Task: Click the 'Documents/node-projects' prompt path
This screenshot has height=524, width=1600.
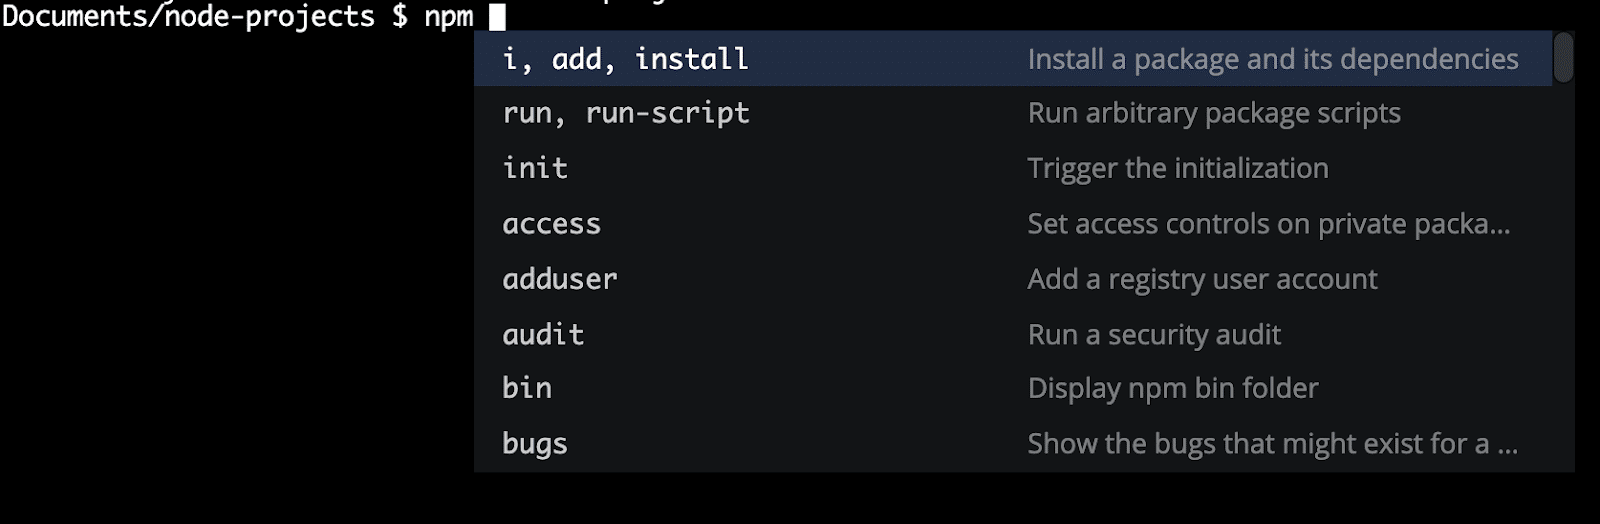Action: click(189, 17)
